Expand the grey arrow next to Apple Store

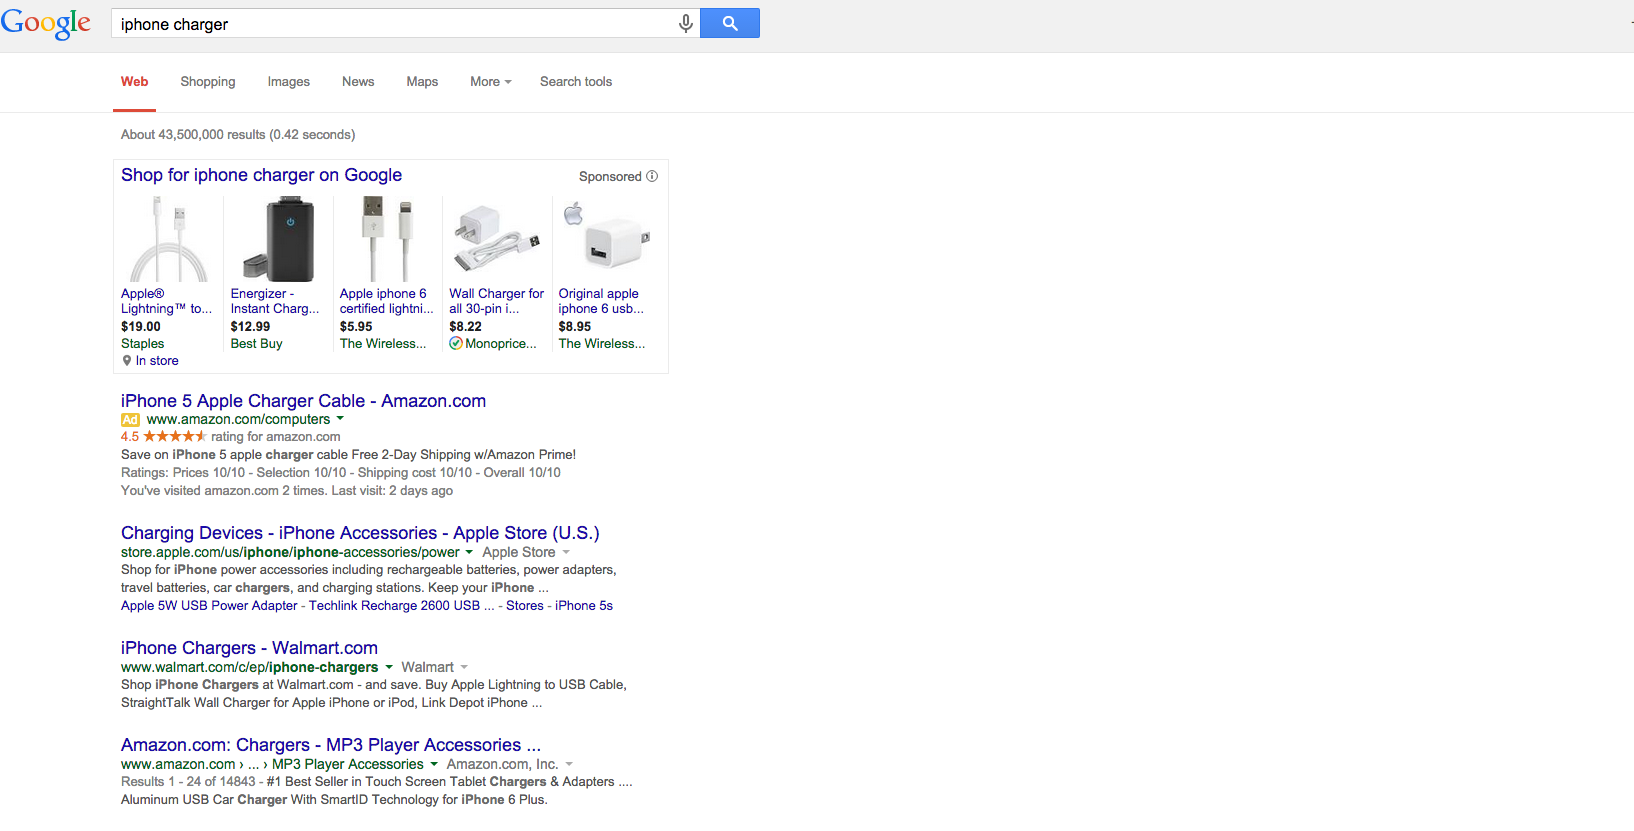click(566, 552)
